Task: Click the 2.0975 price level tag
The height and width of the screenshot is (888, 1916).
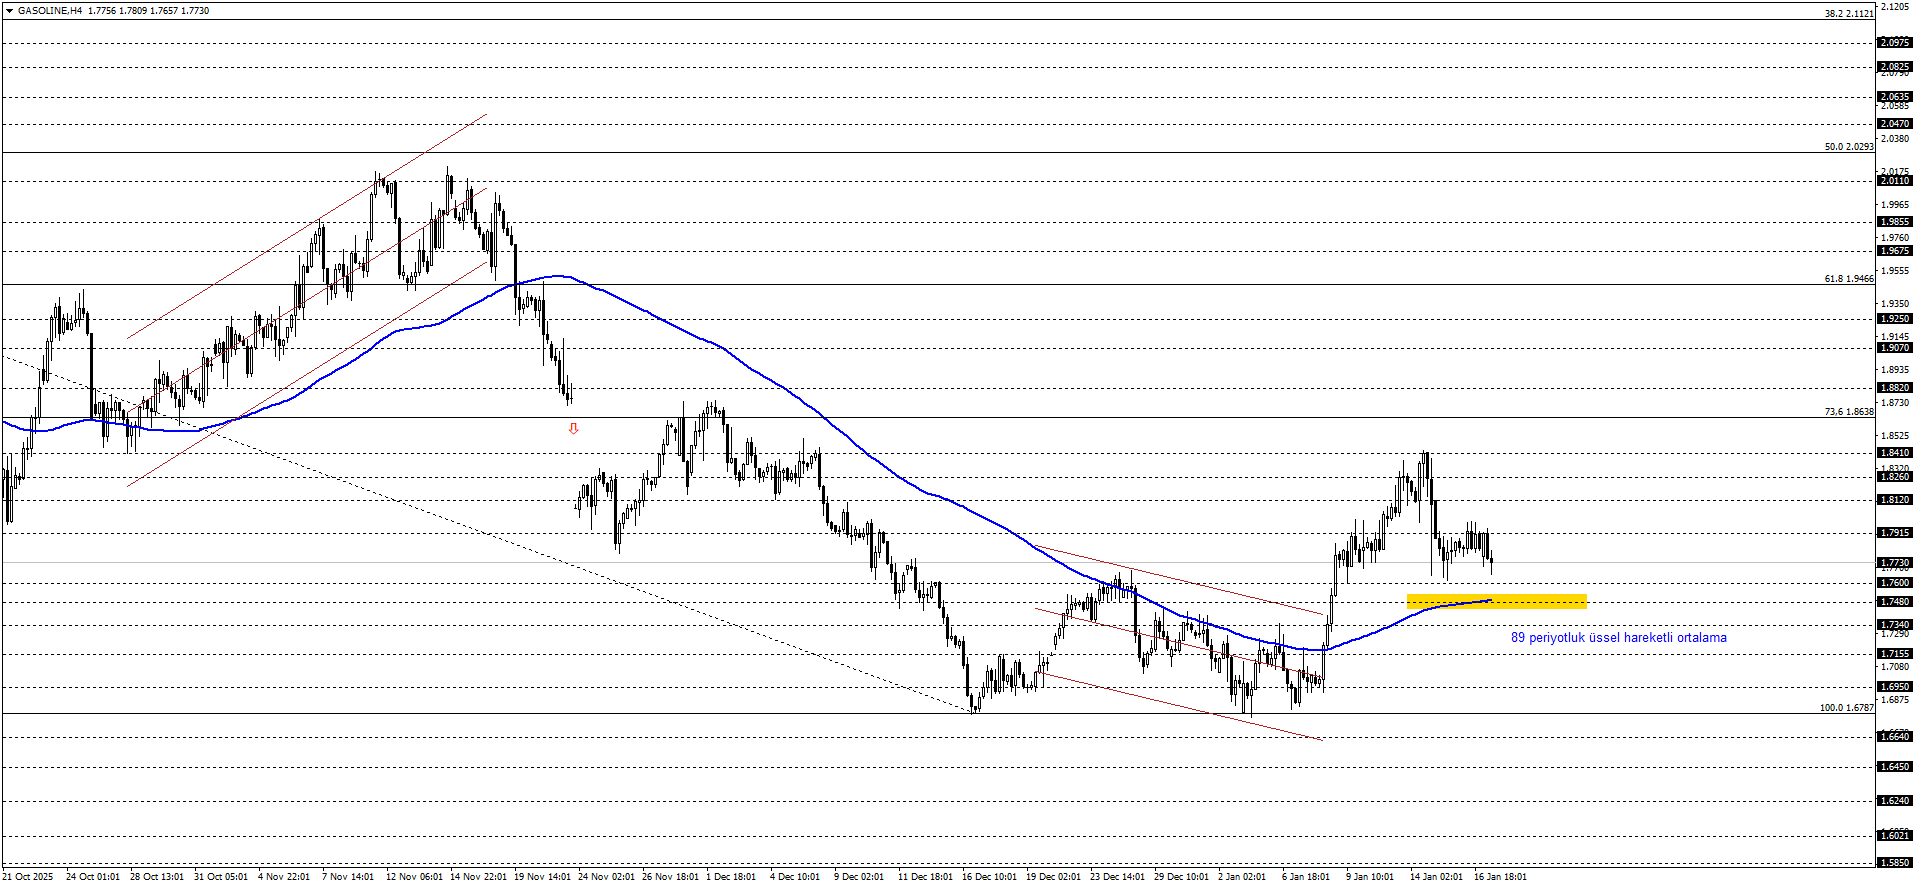Action: [1894, 43]
